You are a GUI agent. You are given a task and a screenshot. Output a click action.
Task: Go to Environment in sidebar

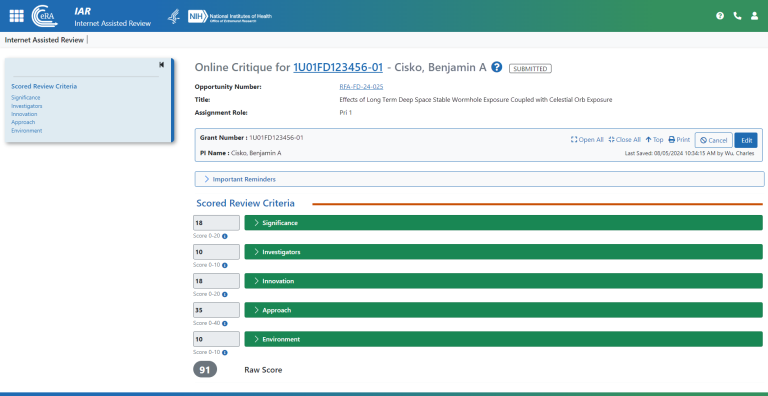coord(26,131)
